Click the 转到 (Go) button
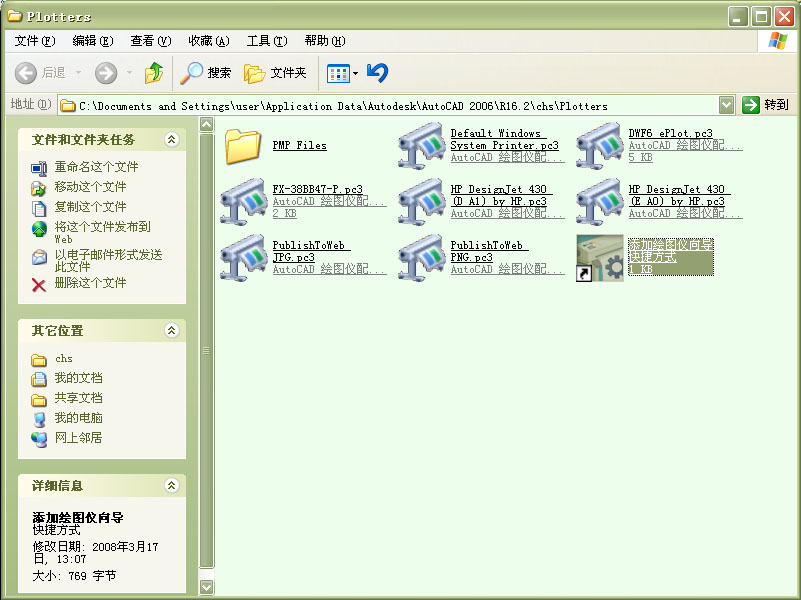The width and height of the screenshot is (801, 600). point(766,105)
